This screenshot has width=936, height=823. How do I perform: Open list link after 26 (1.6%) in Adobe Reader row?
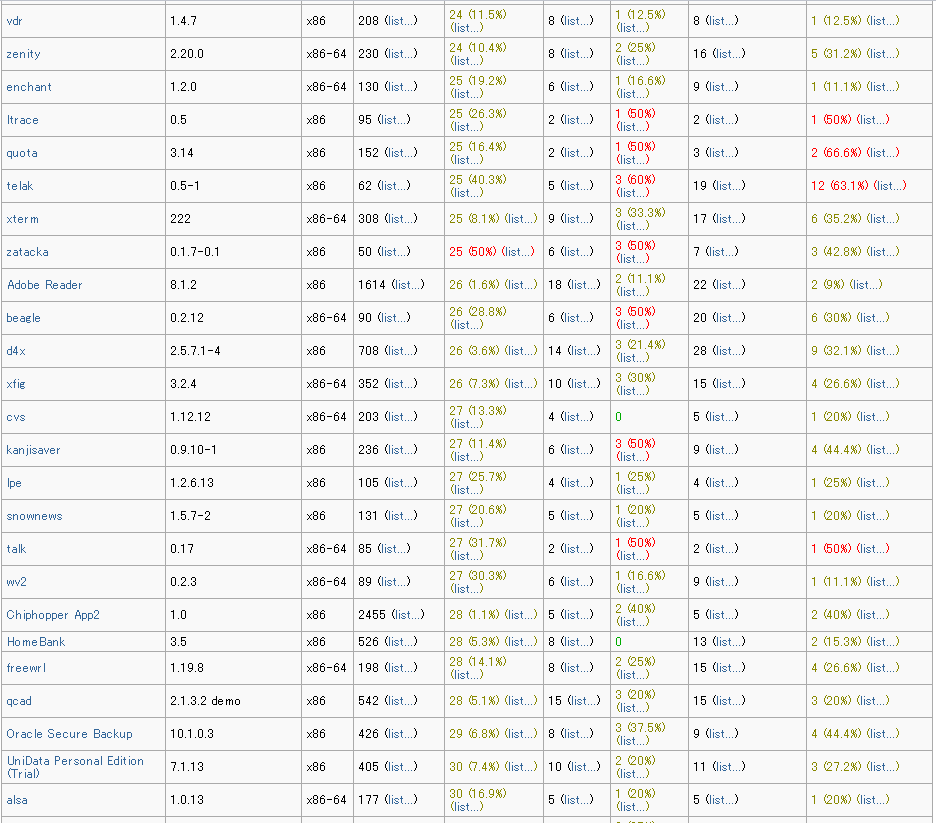(x=521, y=285)
